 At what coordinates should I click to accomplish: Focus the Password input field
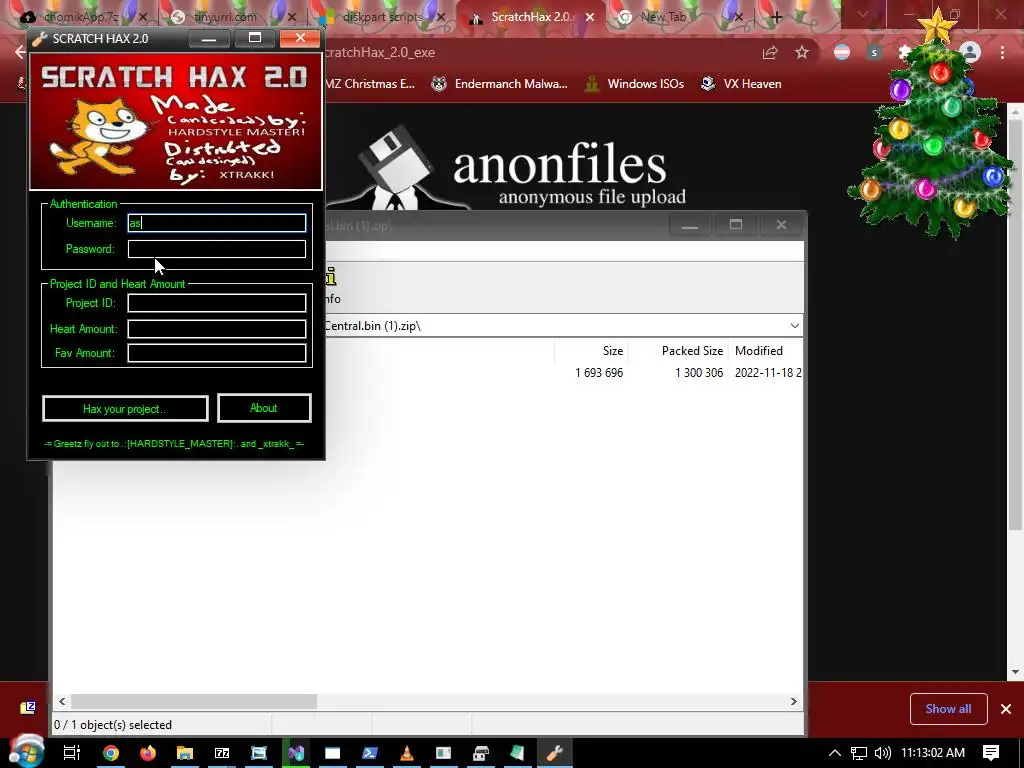[217, 249]
